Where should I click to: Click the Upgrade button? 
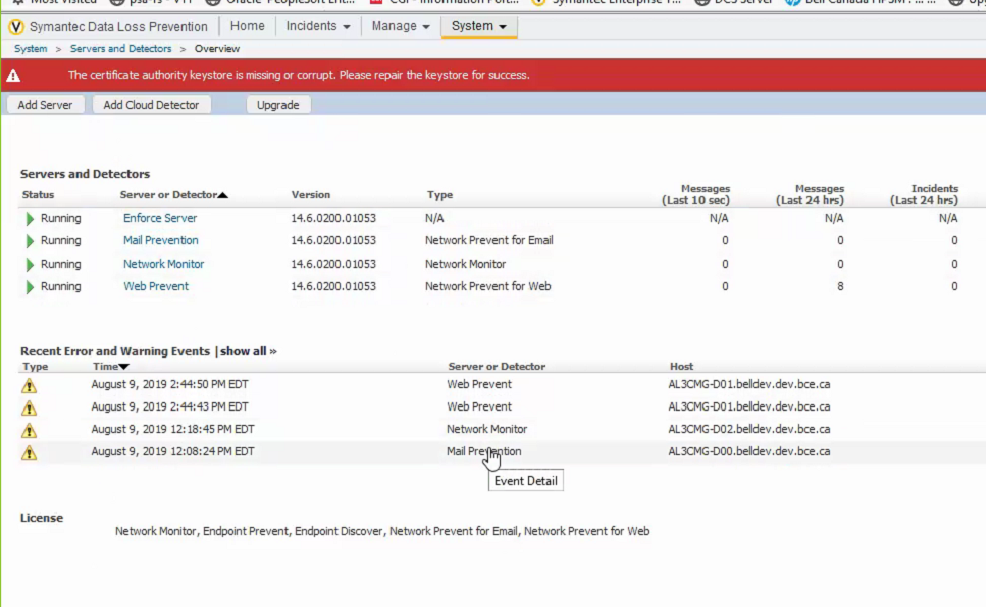point(278,105)
